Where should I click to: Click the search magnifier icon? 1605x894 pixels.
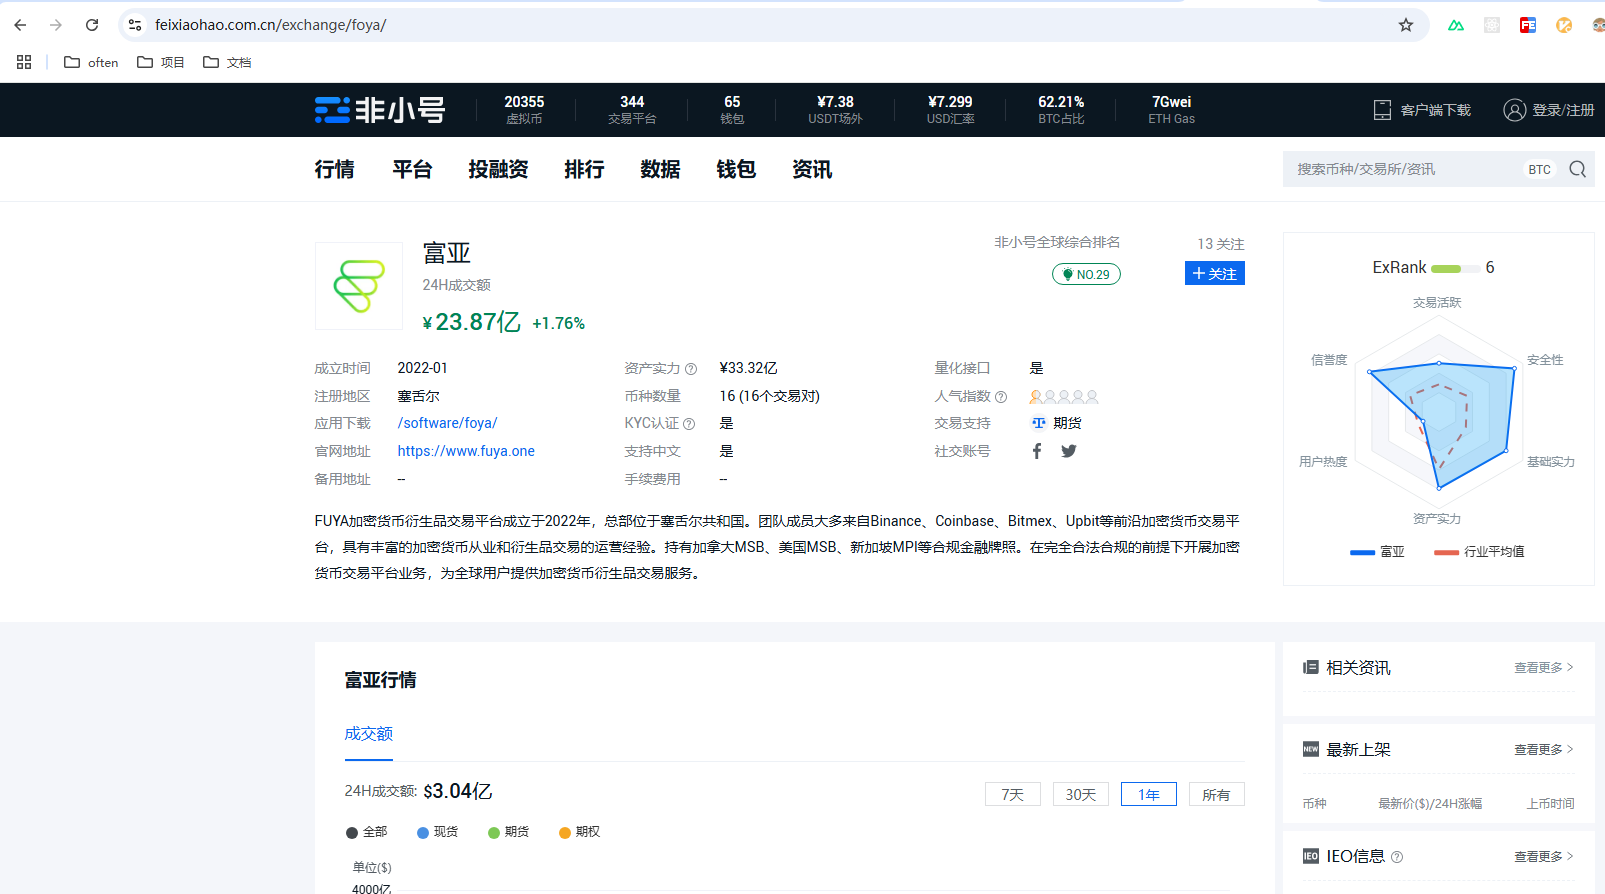click(x=1577, y=169)
